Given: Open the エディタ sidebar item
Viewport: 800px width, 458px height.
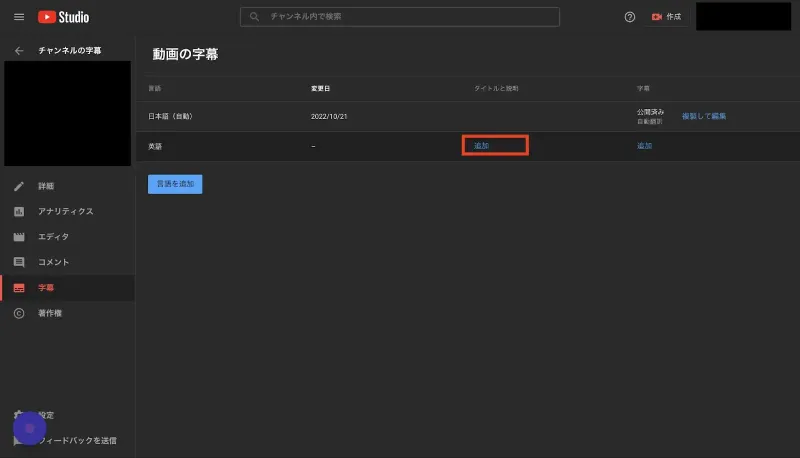Looking at the screenshot, I should coord(67,237).
